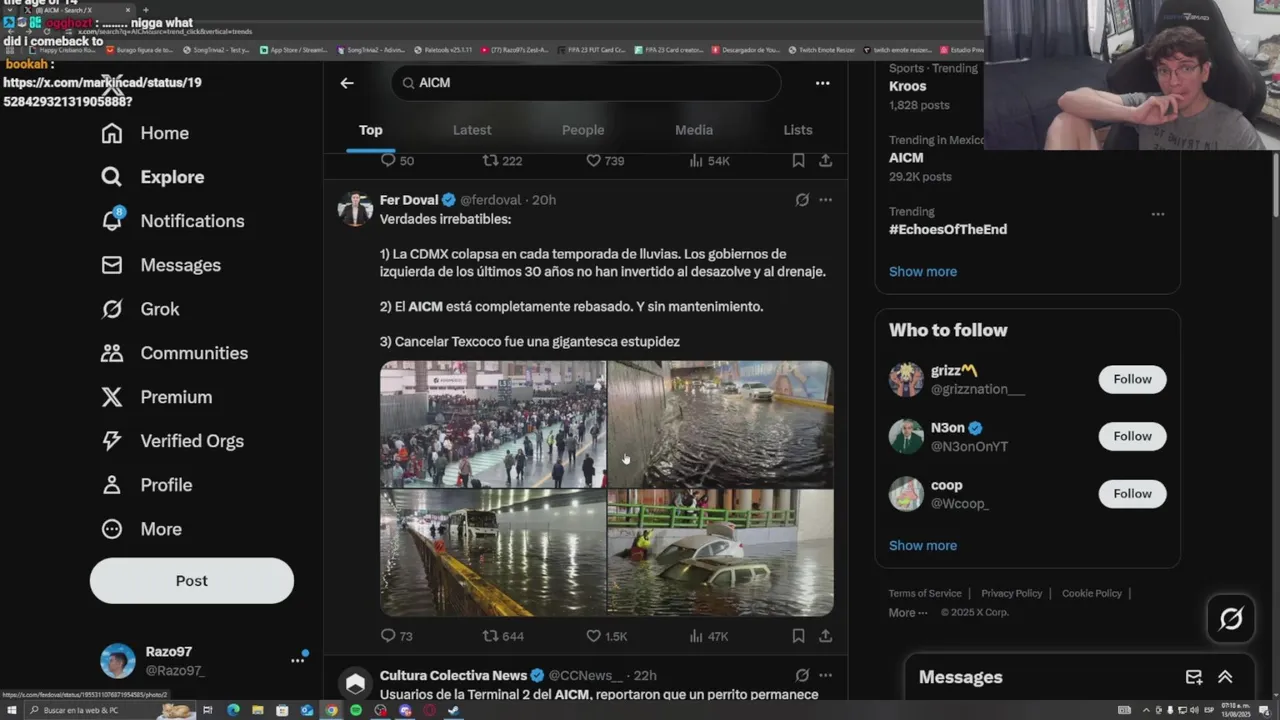Open Profile in the sidebar
1280x720 pixels.
146,485
